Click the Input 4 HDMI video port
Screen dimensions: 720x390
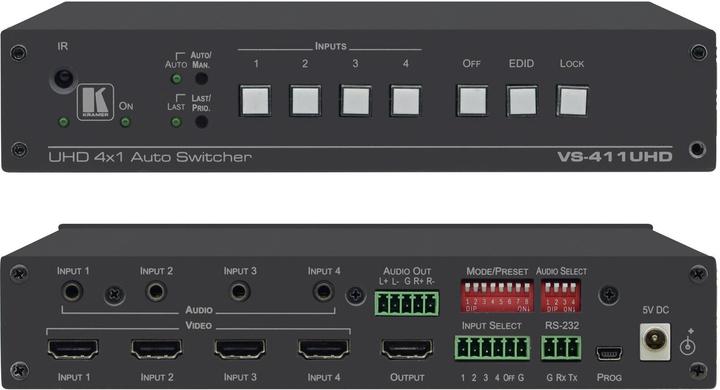click(324, 350)
